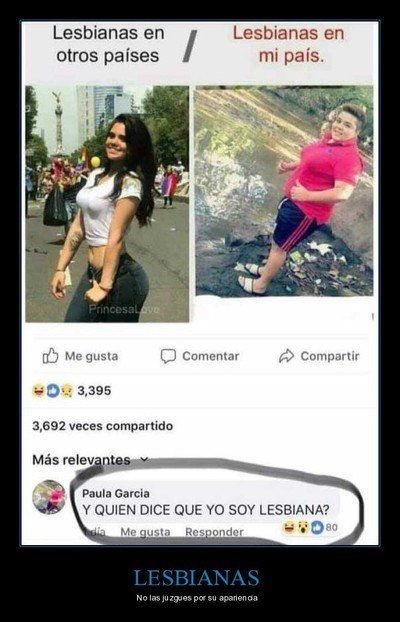Like Paula Garcia's comment with Me gusta
Image resolution: width=400 pixels, height=622 pixels.
(x=145, y=532)
